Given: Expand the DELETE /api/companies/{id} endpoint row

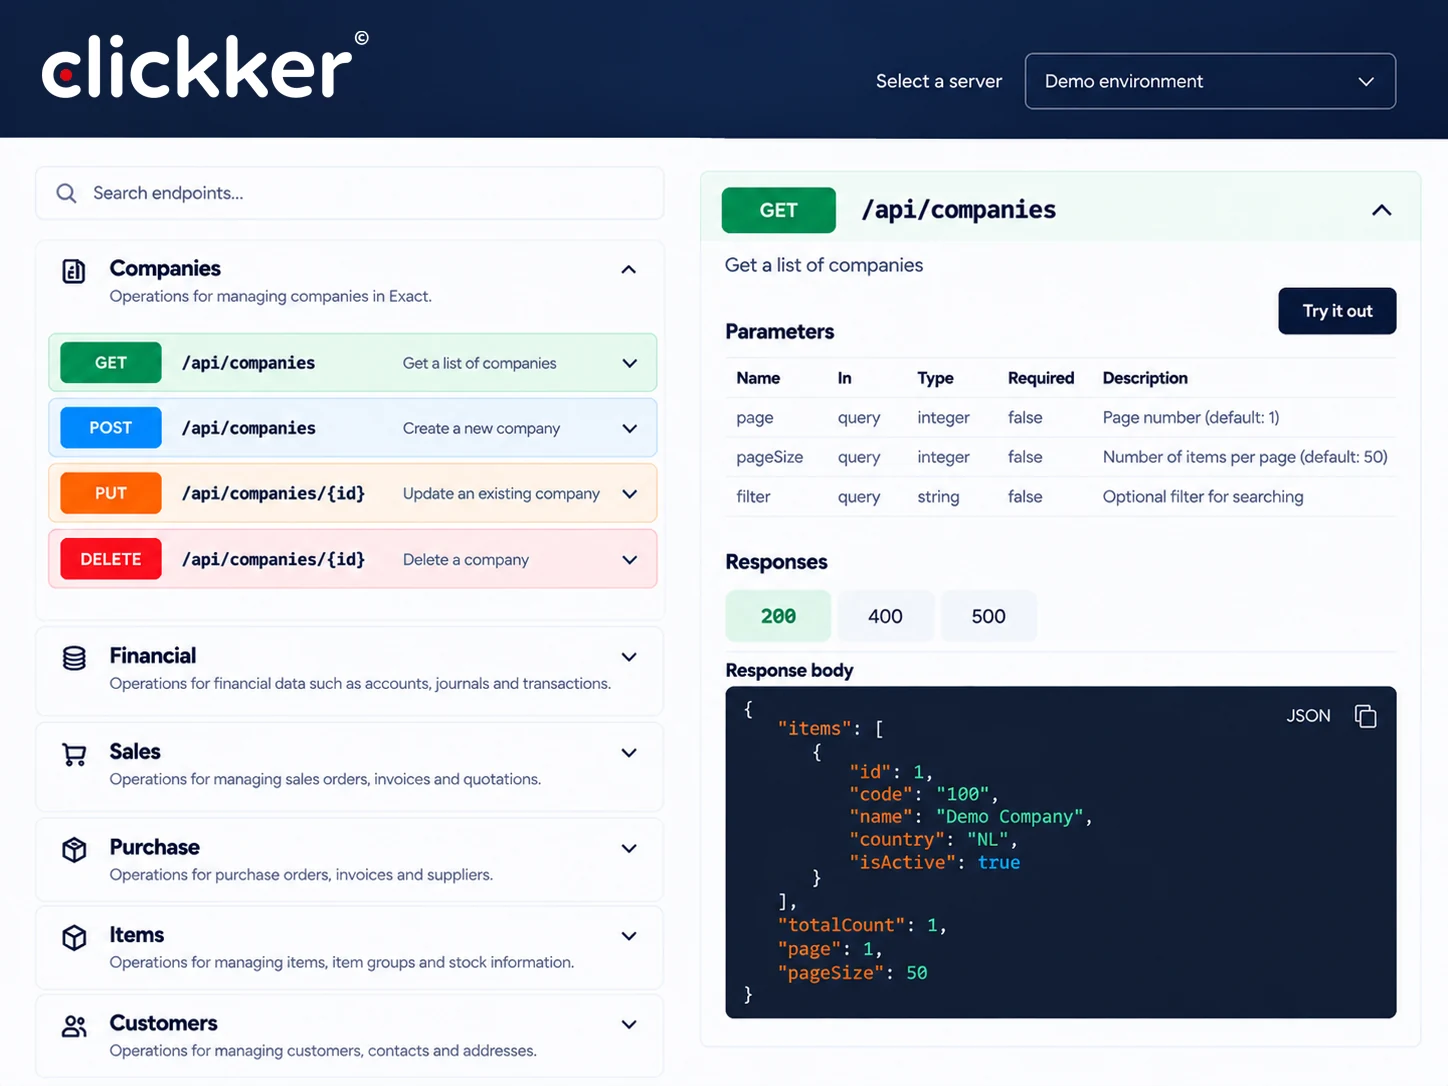Looking at the screenshot, I should coord(630,560).
